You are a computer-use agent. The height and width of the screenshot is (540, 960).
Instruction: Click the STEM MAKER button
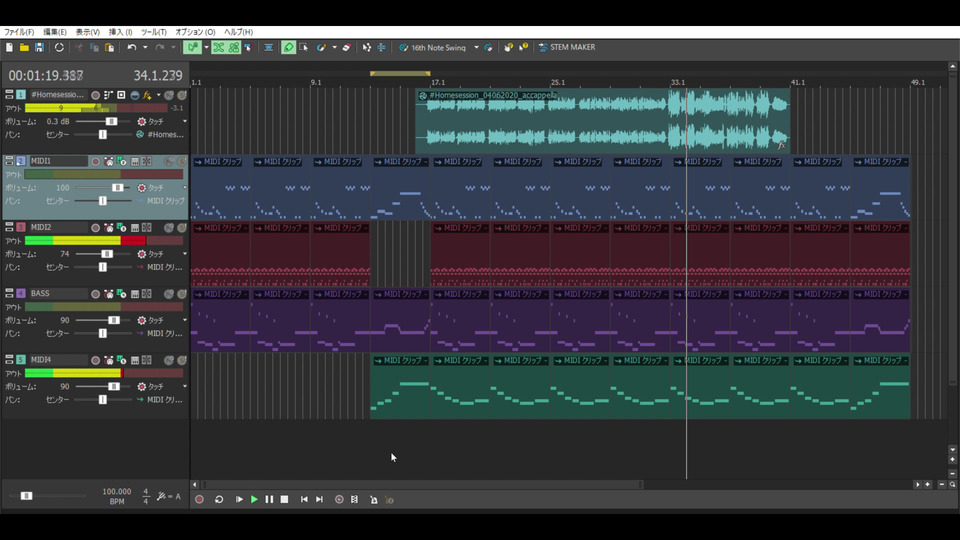tap(566, 47)
